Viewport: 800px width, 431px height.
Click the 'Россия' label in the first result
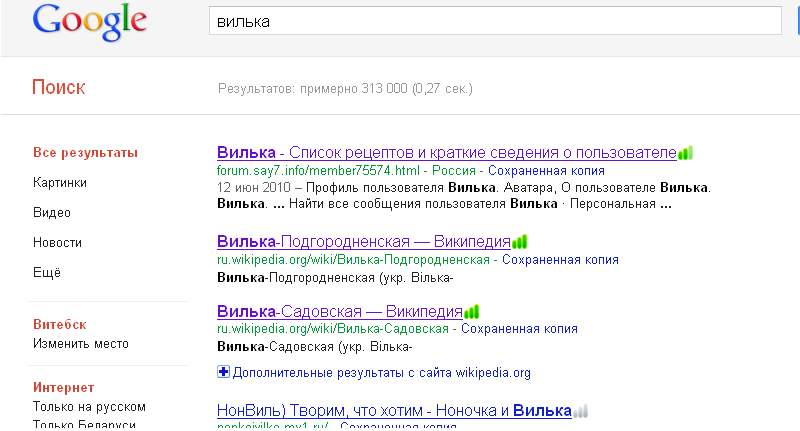click(x=454, y=171)
